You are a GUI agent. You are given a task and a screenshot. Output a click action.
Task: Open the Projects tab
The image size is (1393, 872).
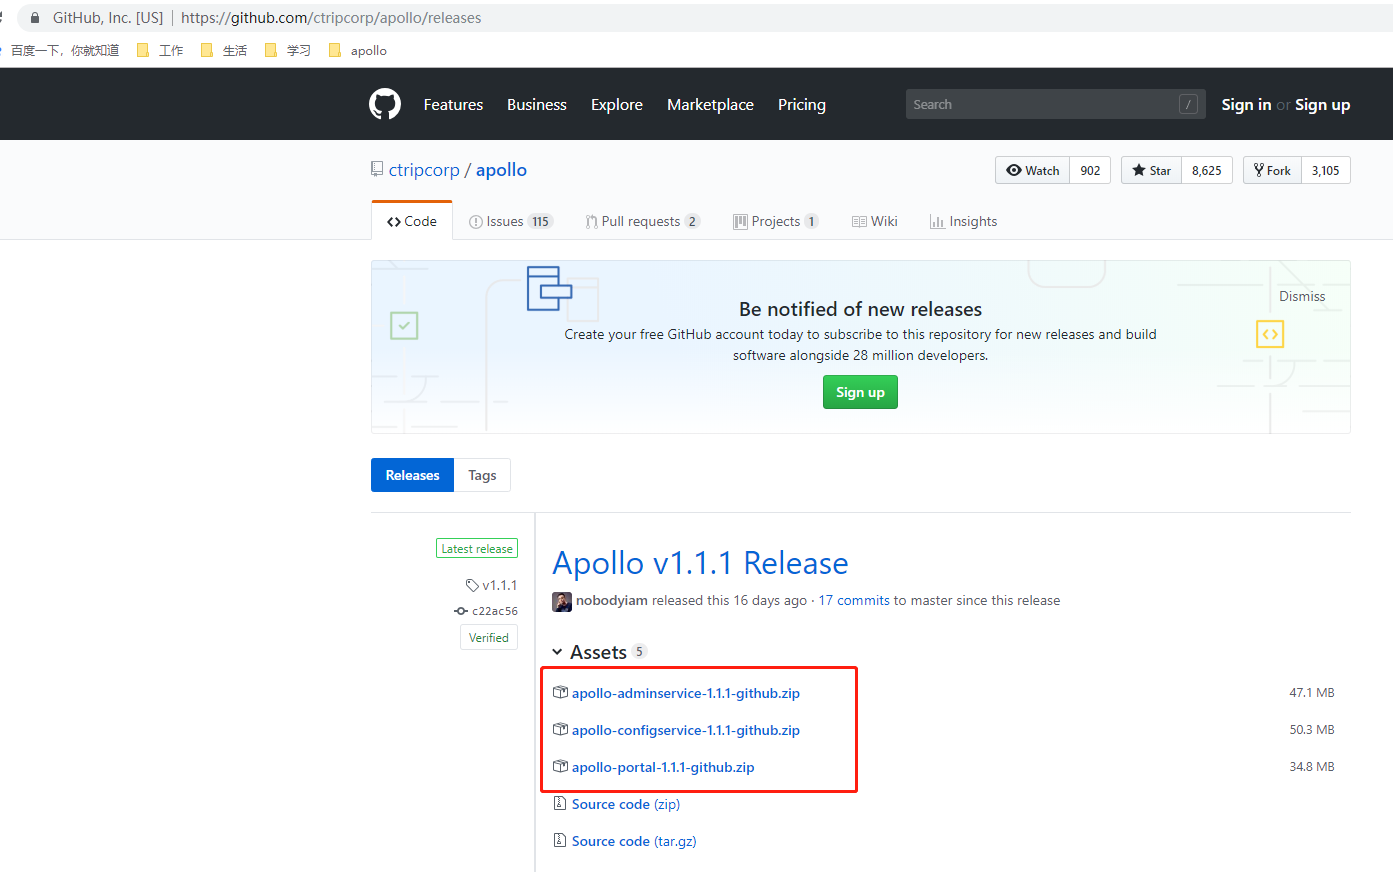[776, 221]
